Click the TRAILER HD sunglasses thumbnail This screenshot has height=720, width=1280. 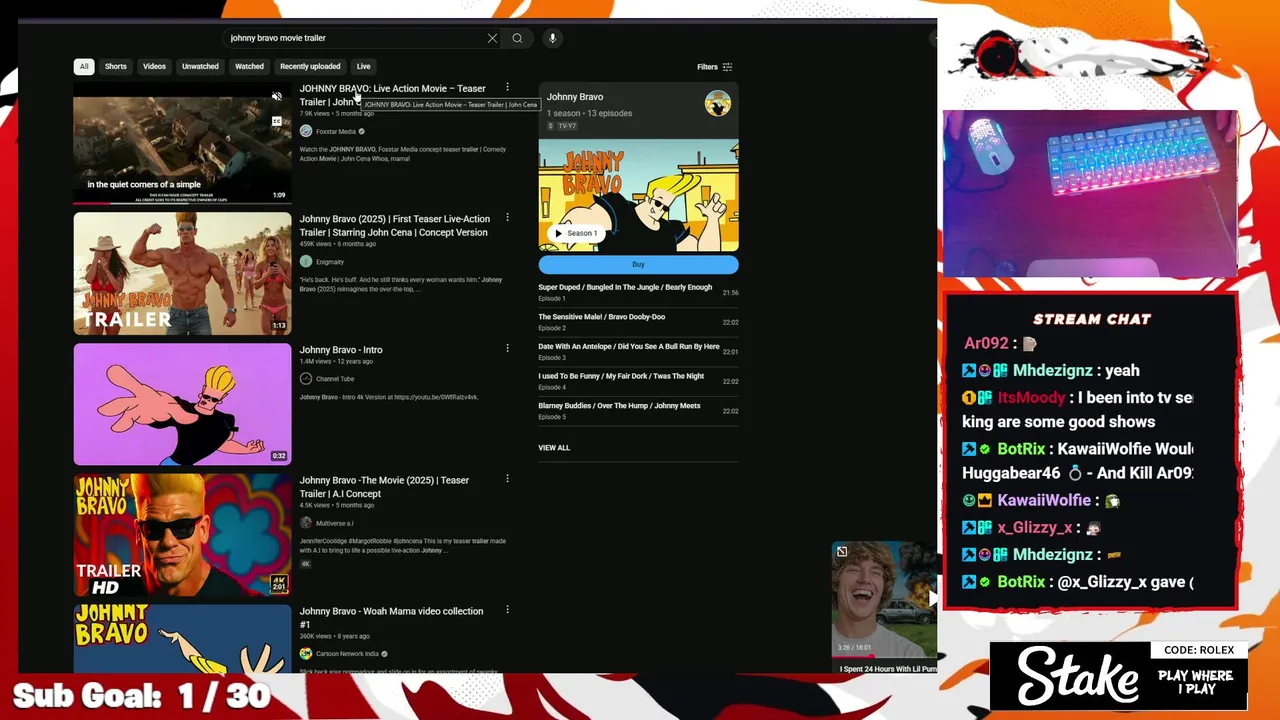[x=182, y=535]
